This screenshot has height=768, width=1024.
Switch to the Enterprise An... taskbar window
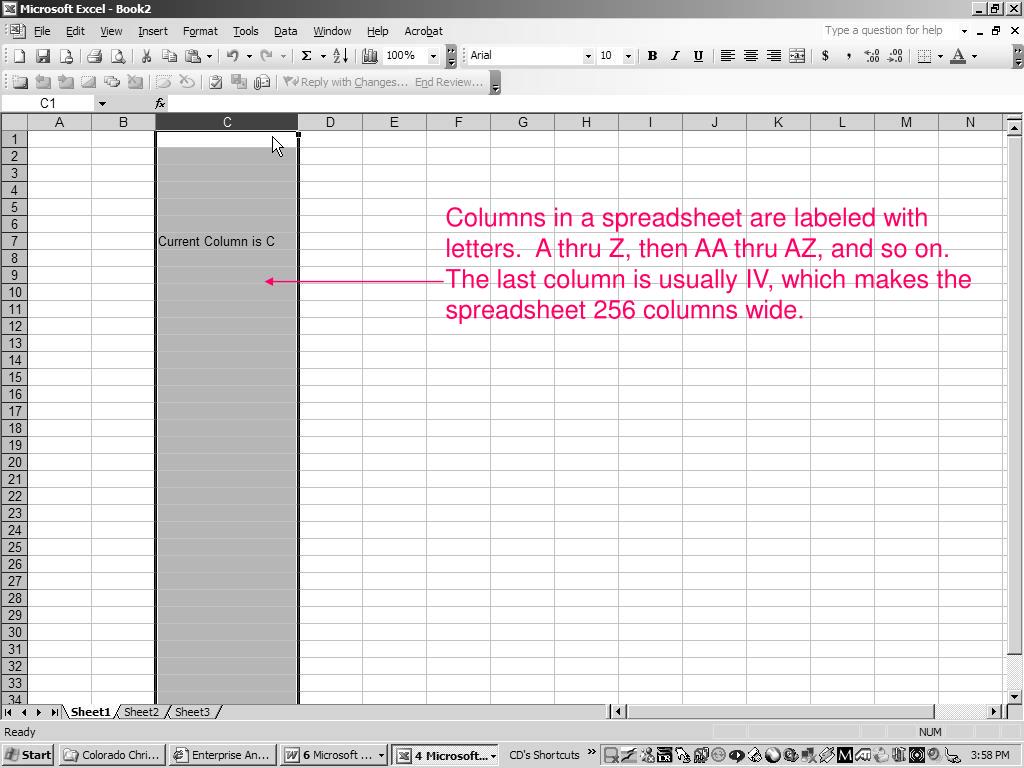222,755
